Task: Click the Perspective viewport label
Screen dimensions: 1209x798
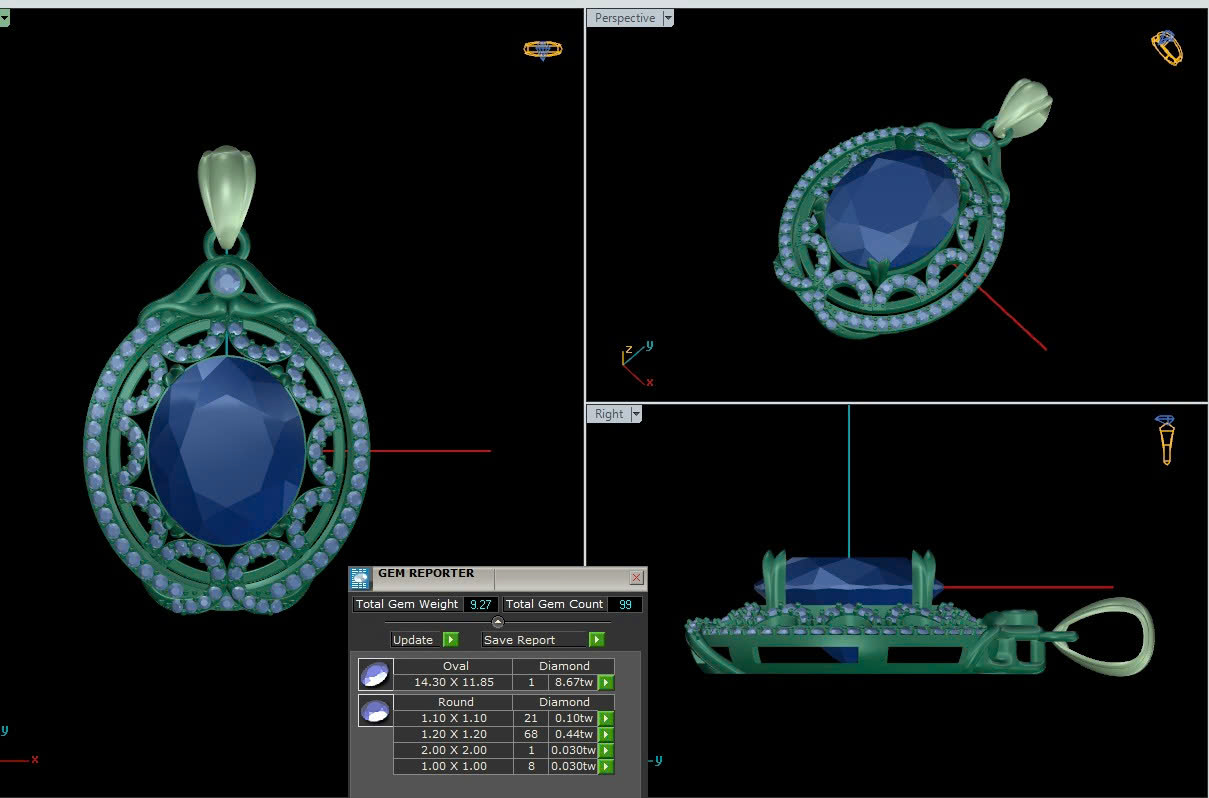Action: tap(625, 18)
